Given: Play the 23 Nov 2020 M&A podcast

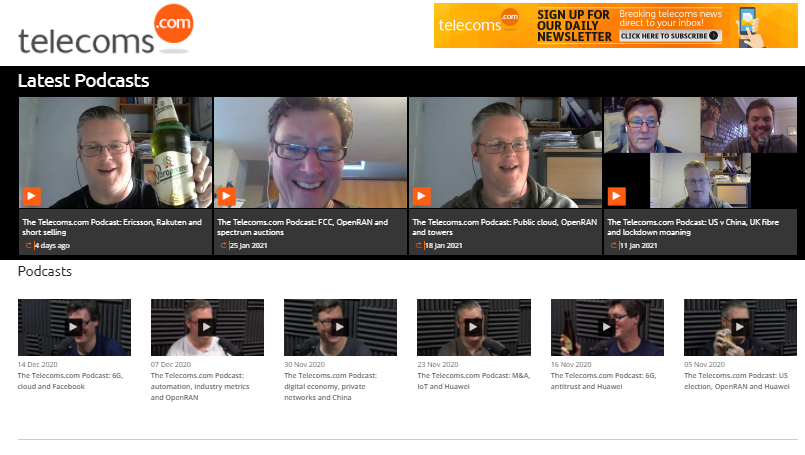Looking at the screenshot, I should click(x=473, y=326).
